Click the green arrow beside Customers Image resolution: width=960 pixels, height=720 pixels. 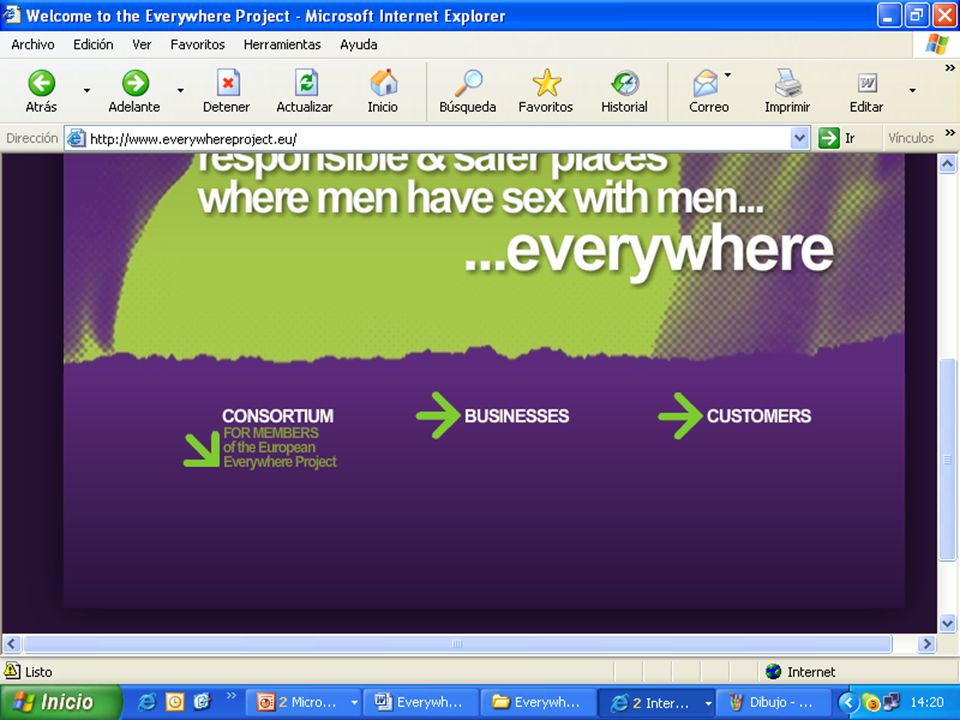coord(680,416)
